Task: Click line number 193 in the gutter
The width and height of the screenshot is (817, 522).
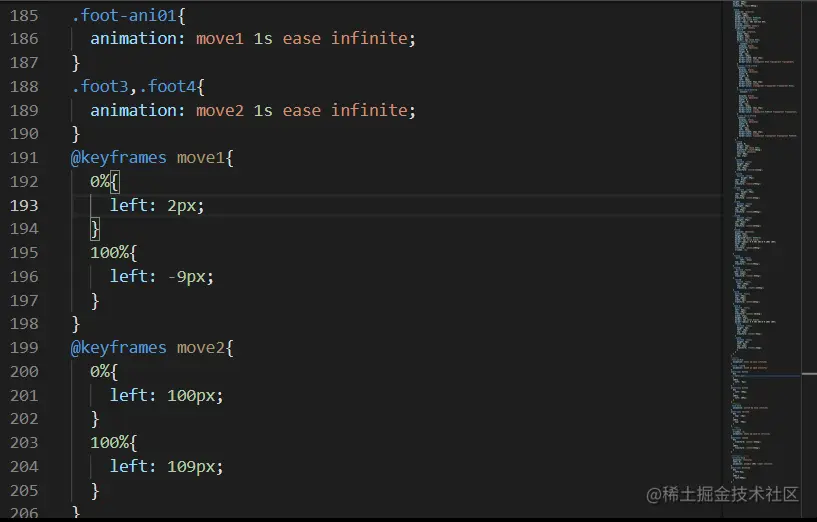Action: tap(22, 205)
